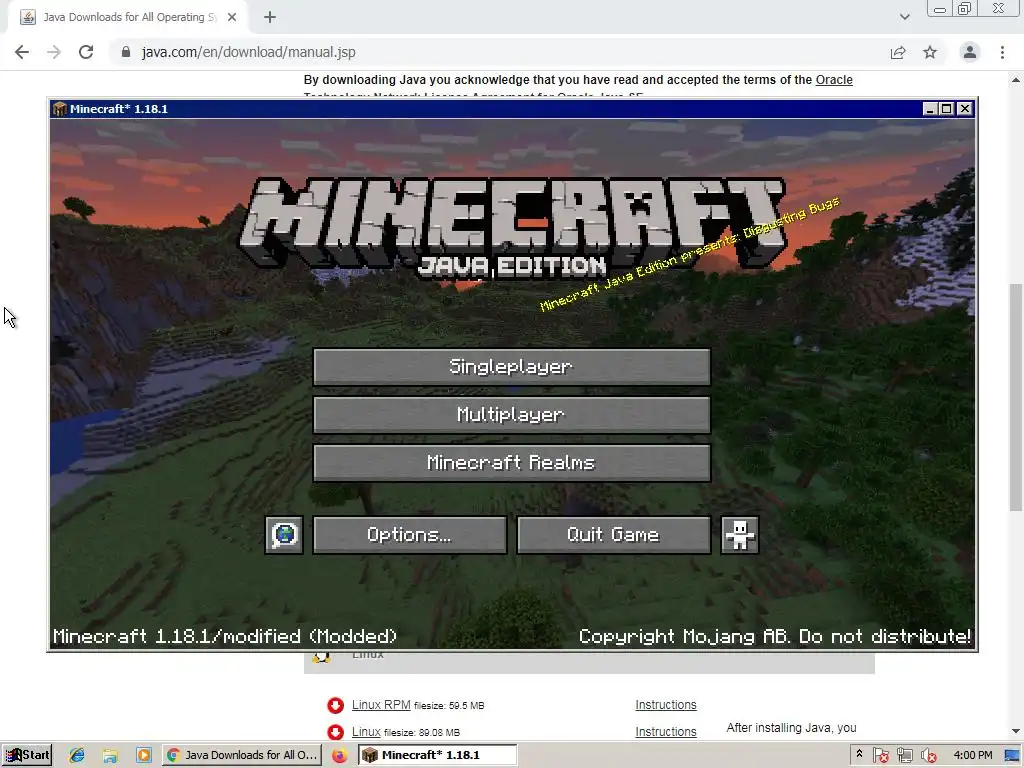Open Minecraft Realms
The width and height of the screenshot is (1024, 768).
tap(511, 463)
